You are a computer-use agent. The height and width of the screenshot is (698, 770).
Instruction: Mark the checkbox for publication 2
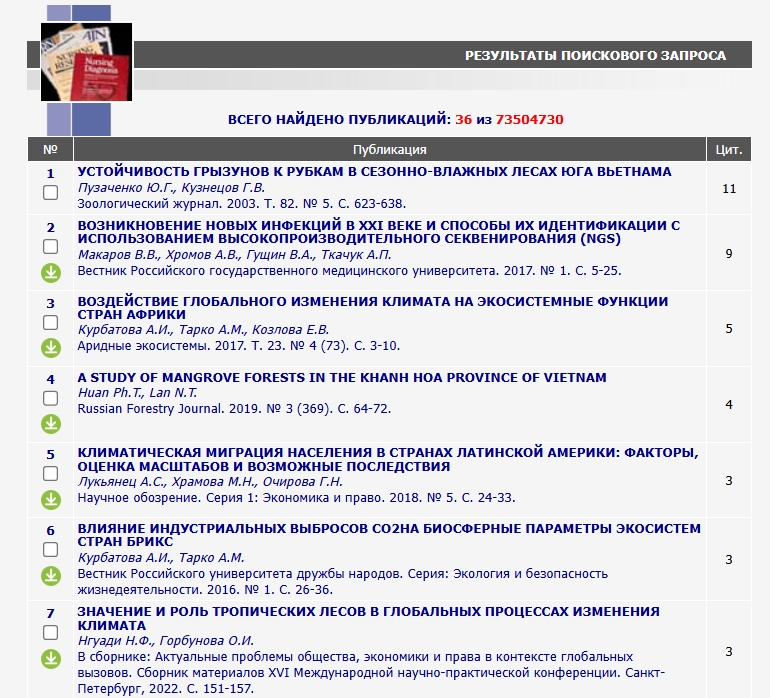50,246
